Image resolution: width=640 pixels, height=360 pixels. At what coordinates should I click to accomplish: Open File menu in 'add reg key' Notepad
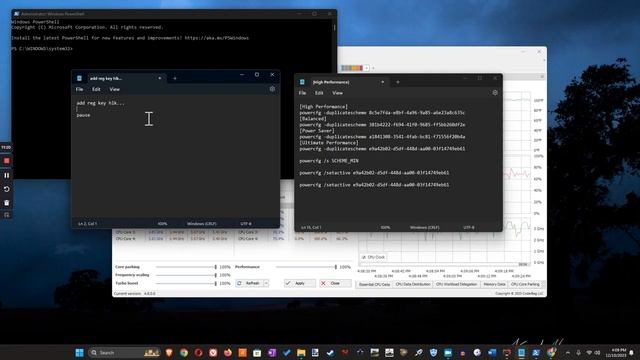pos(79,89)
